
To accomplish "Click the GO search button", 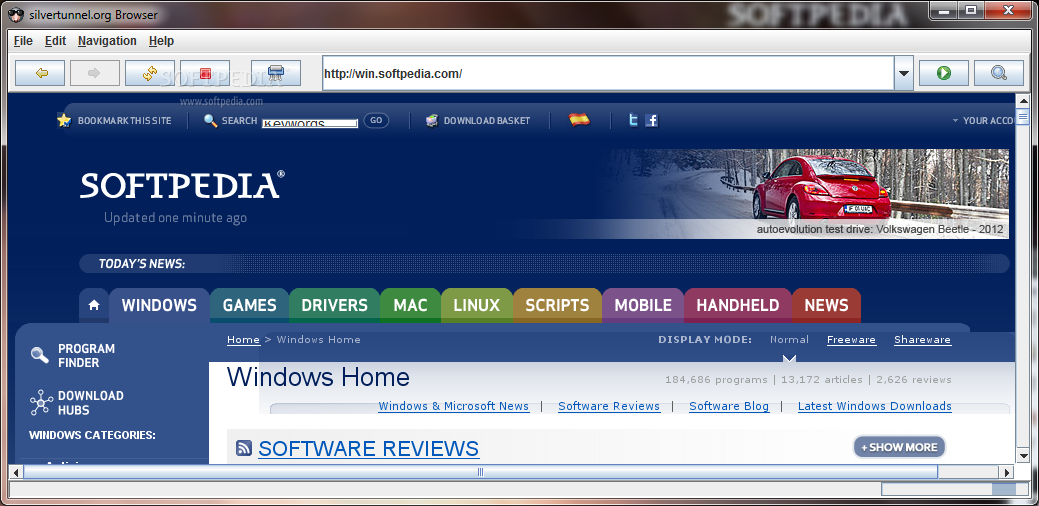I will click(x=376, y=121).
